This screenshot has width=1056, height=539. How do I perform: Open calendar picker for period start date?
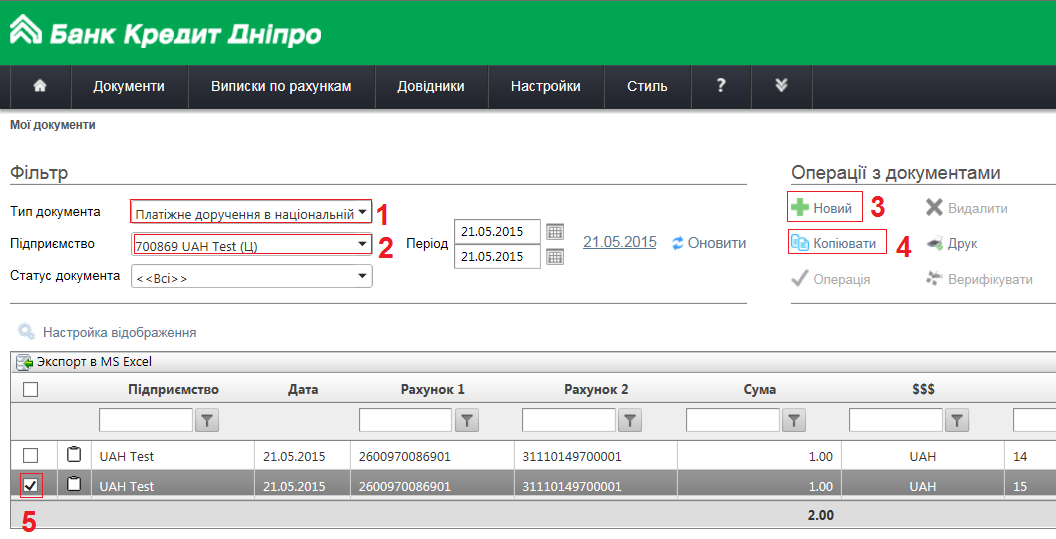tap(555, 232)
